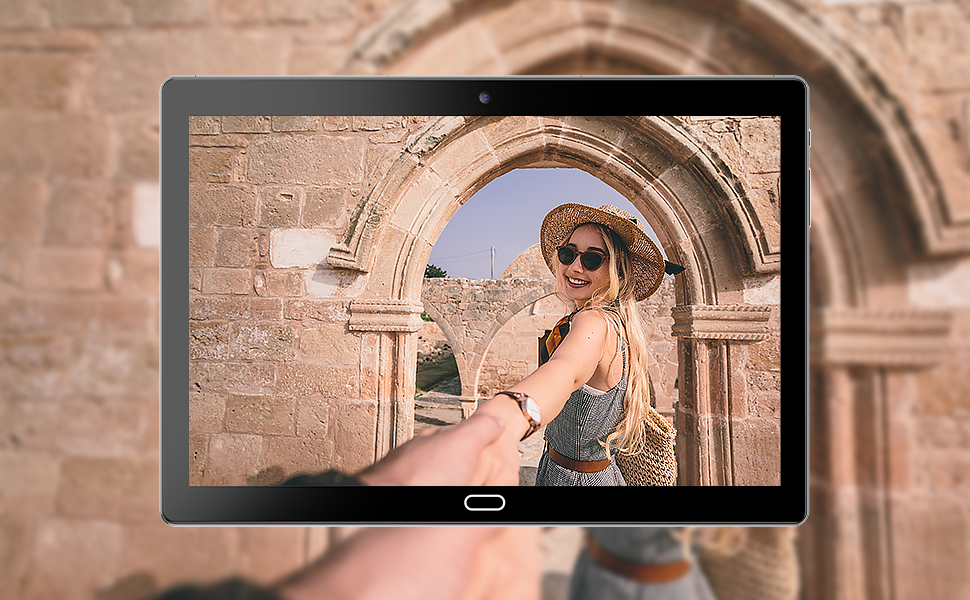This screenshot has width=970, height=600.
Task: Tap the photo shown on the tablet screen
Action: pos(484,301)
